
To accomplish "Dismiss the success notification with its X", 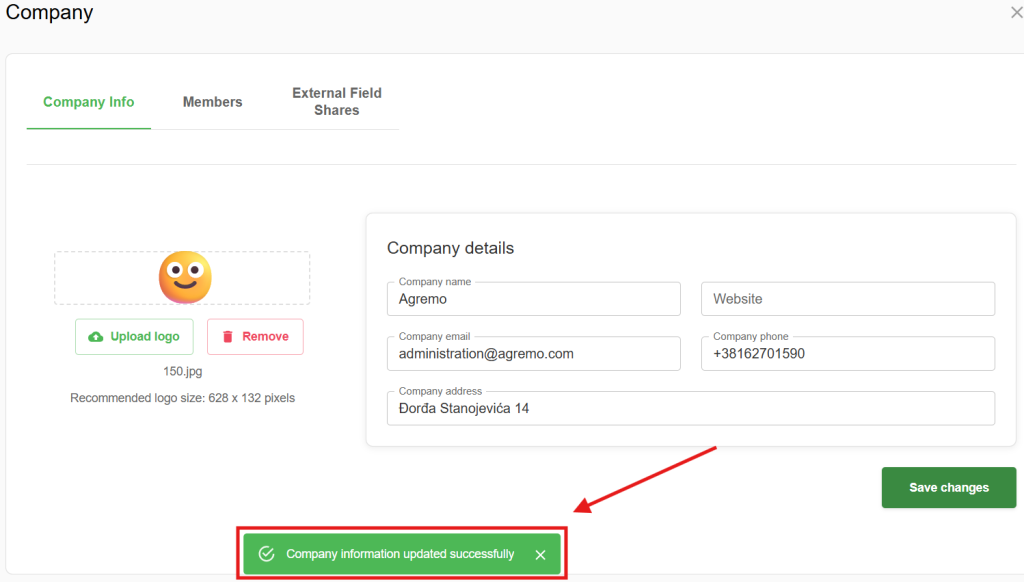I will tap(540, 555).
